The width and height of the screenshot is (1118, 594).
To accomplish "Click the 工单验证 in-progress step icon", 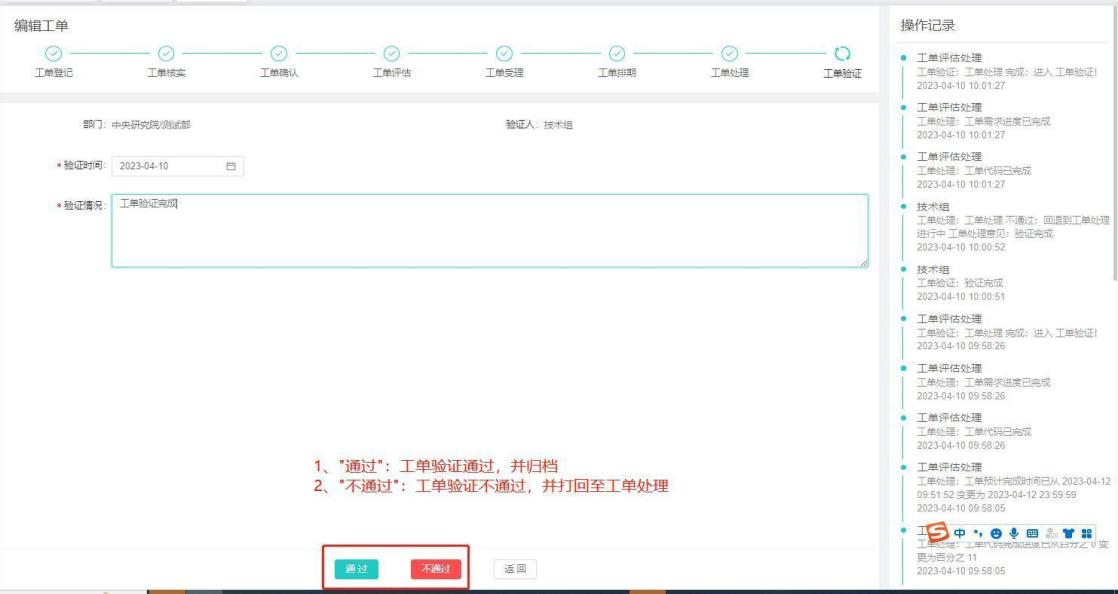I will coord(841,53).
